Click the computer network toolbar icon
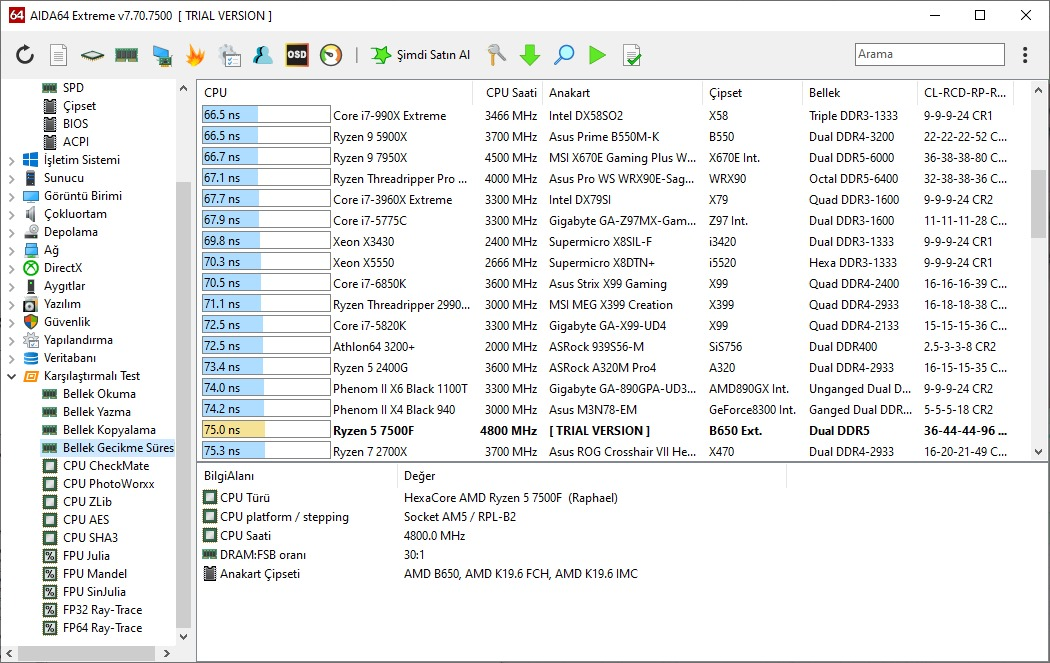 click(x=161, y=55)
